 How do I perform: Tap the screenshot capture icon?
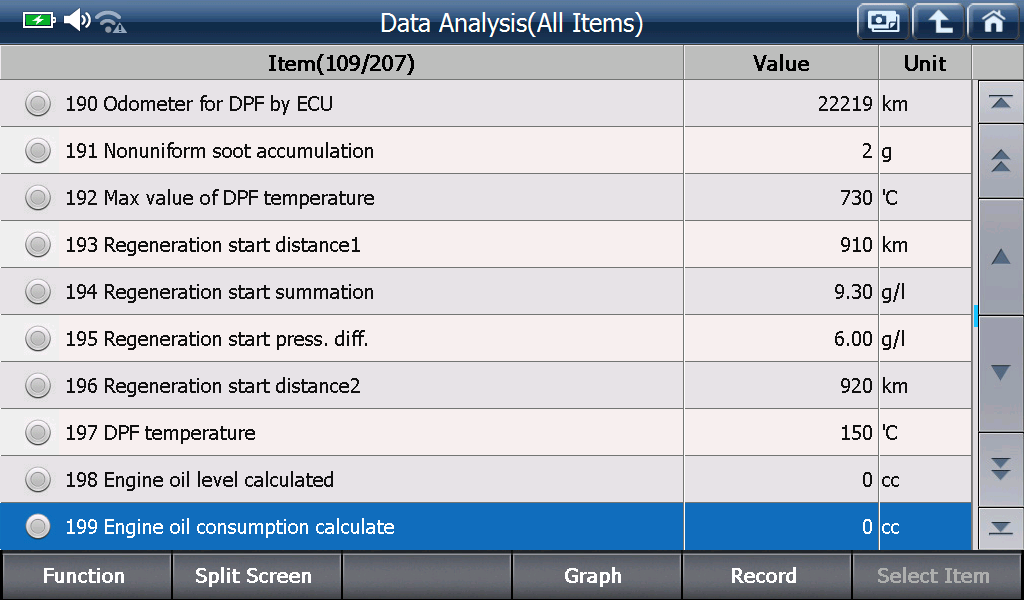[x=883, y=22]
